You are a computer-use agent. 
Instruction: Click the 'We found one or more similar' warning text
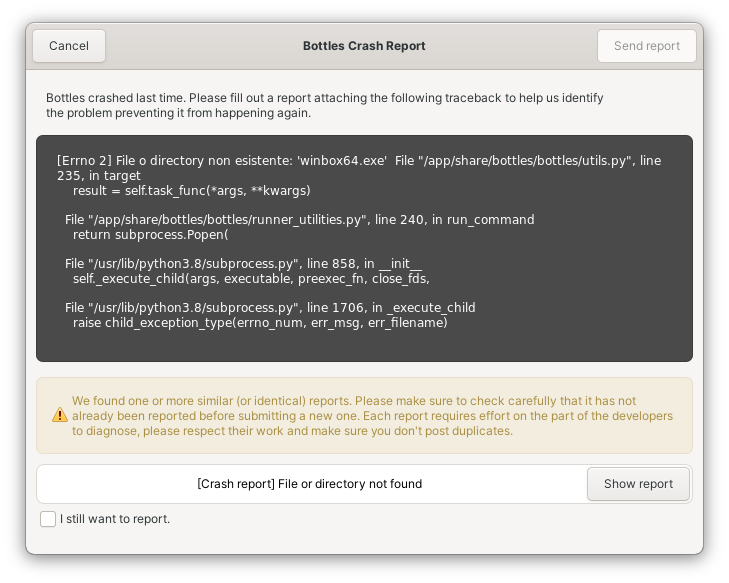click(x=372, y=416)
